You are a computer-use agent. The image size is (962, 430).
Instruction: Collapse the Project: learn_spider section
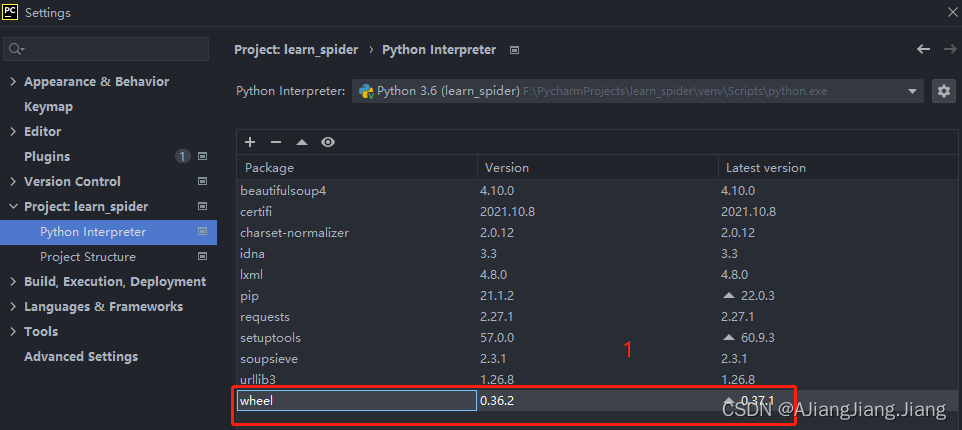tap(12, 207)
